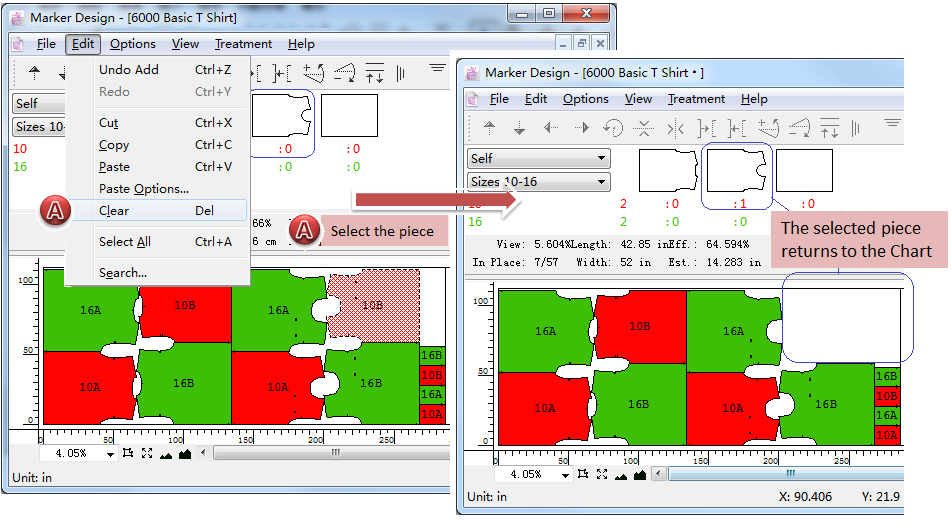
Task: Open the Self dropdown in right window
Action: 539,158
